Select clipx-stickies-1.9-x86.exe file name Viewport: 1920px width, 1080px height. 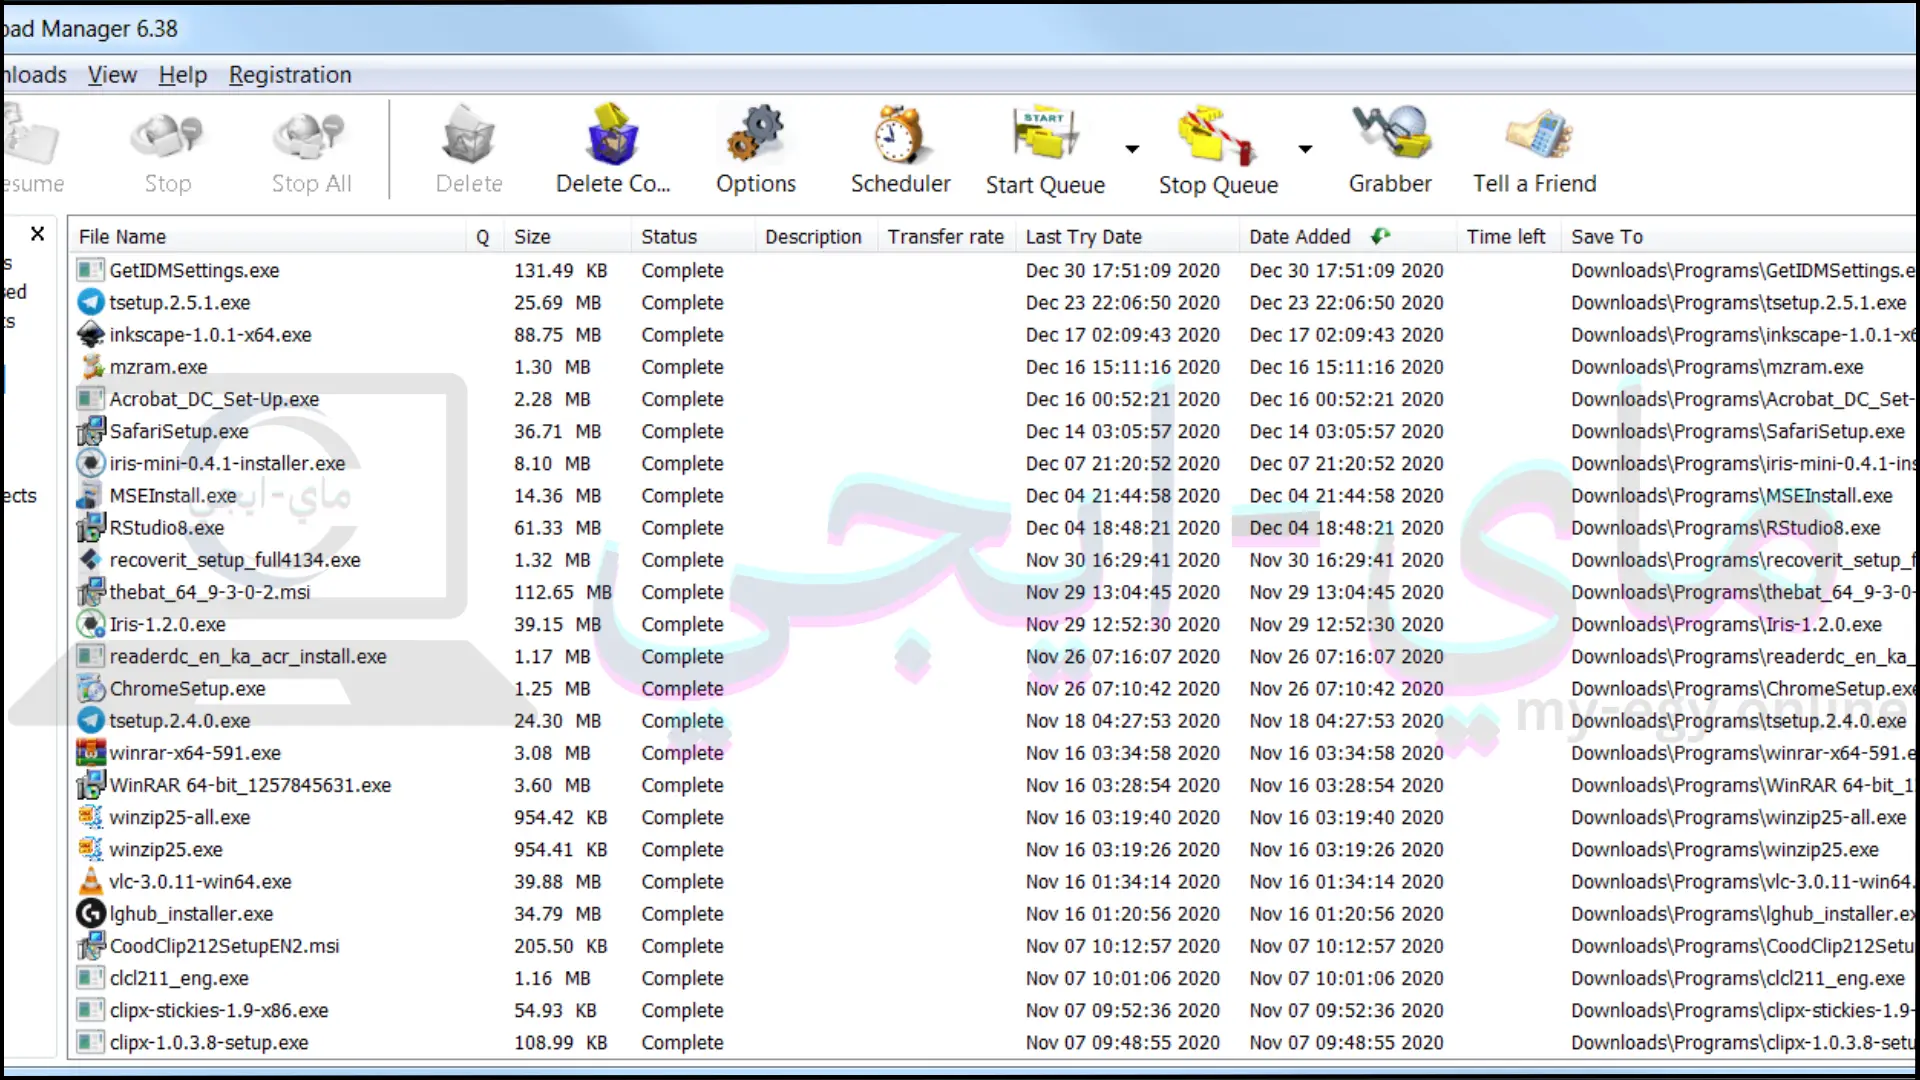pyautogui.click(x=219, y=1010)
